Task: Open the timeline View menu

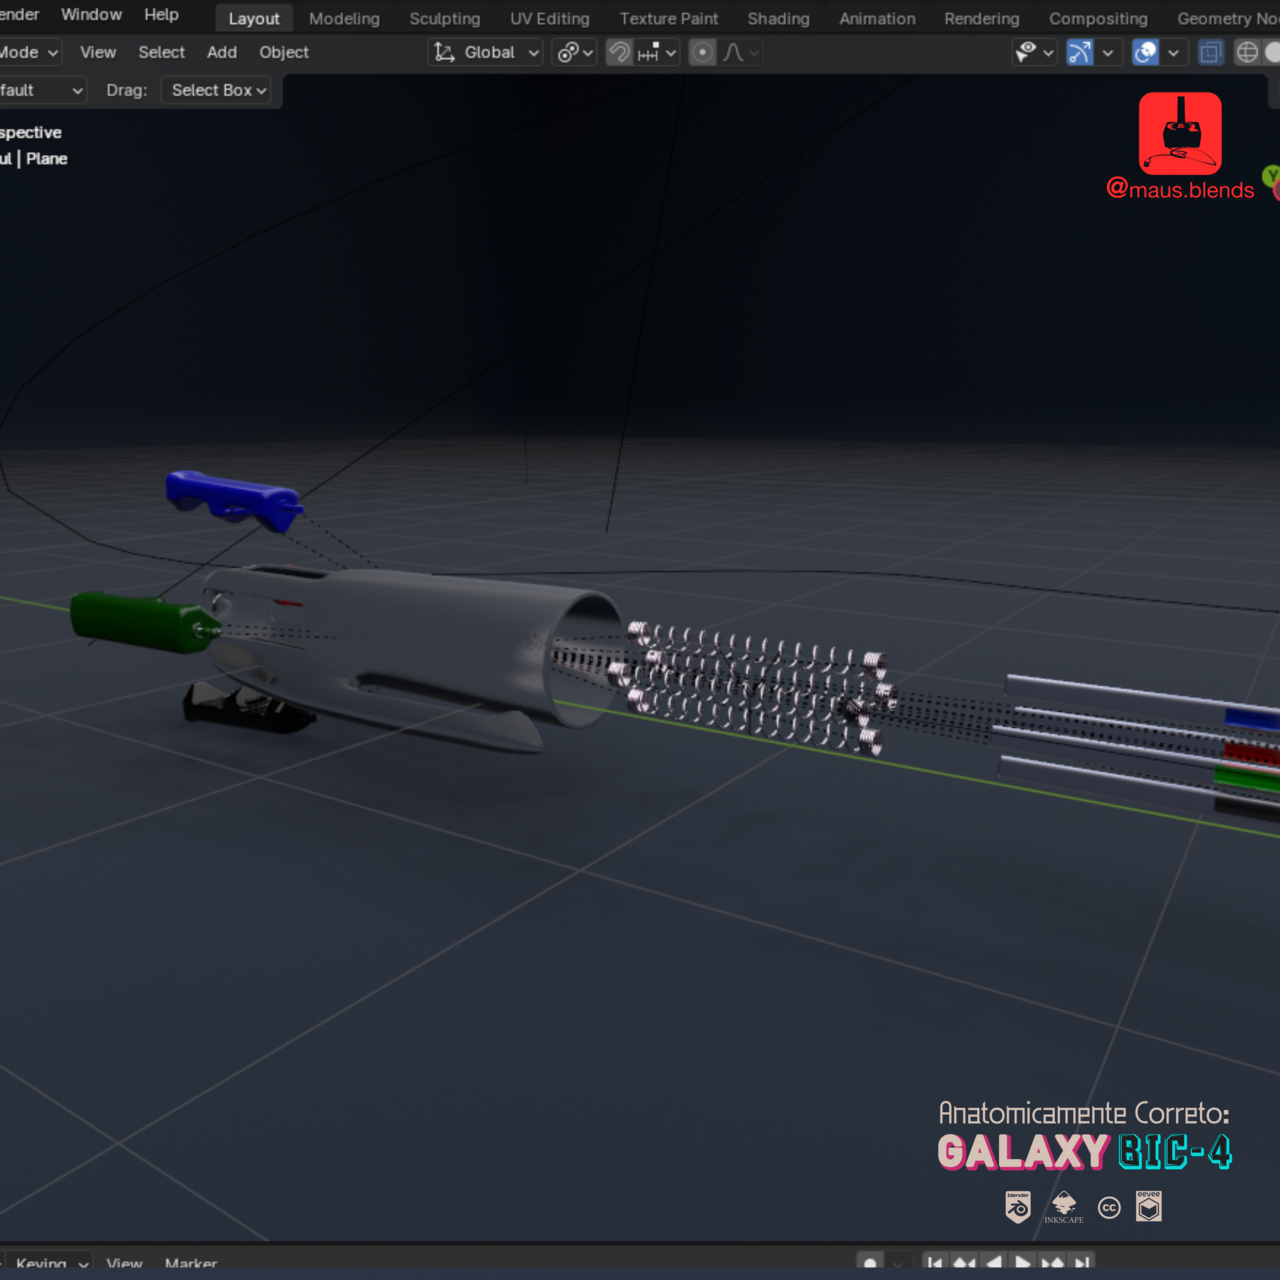Action: coord(125,1265)
